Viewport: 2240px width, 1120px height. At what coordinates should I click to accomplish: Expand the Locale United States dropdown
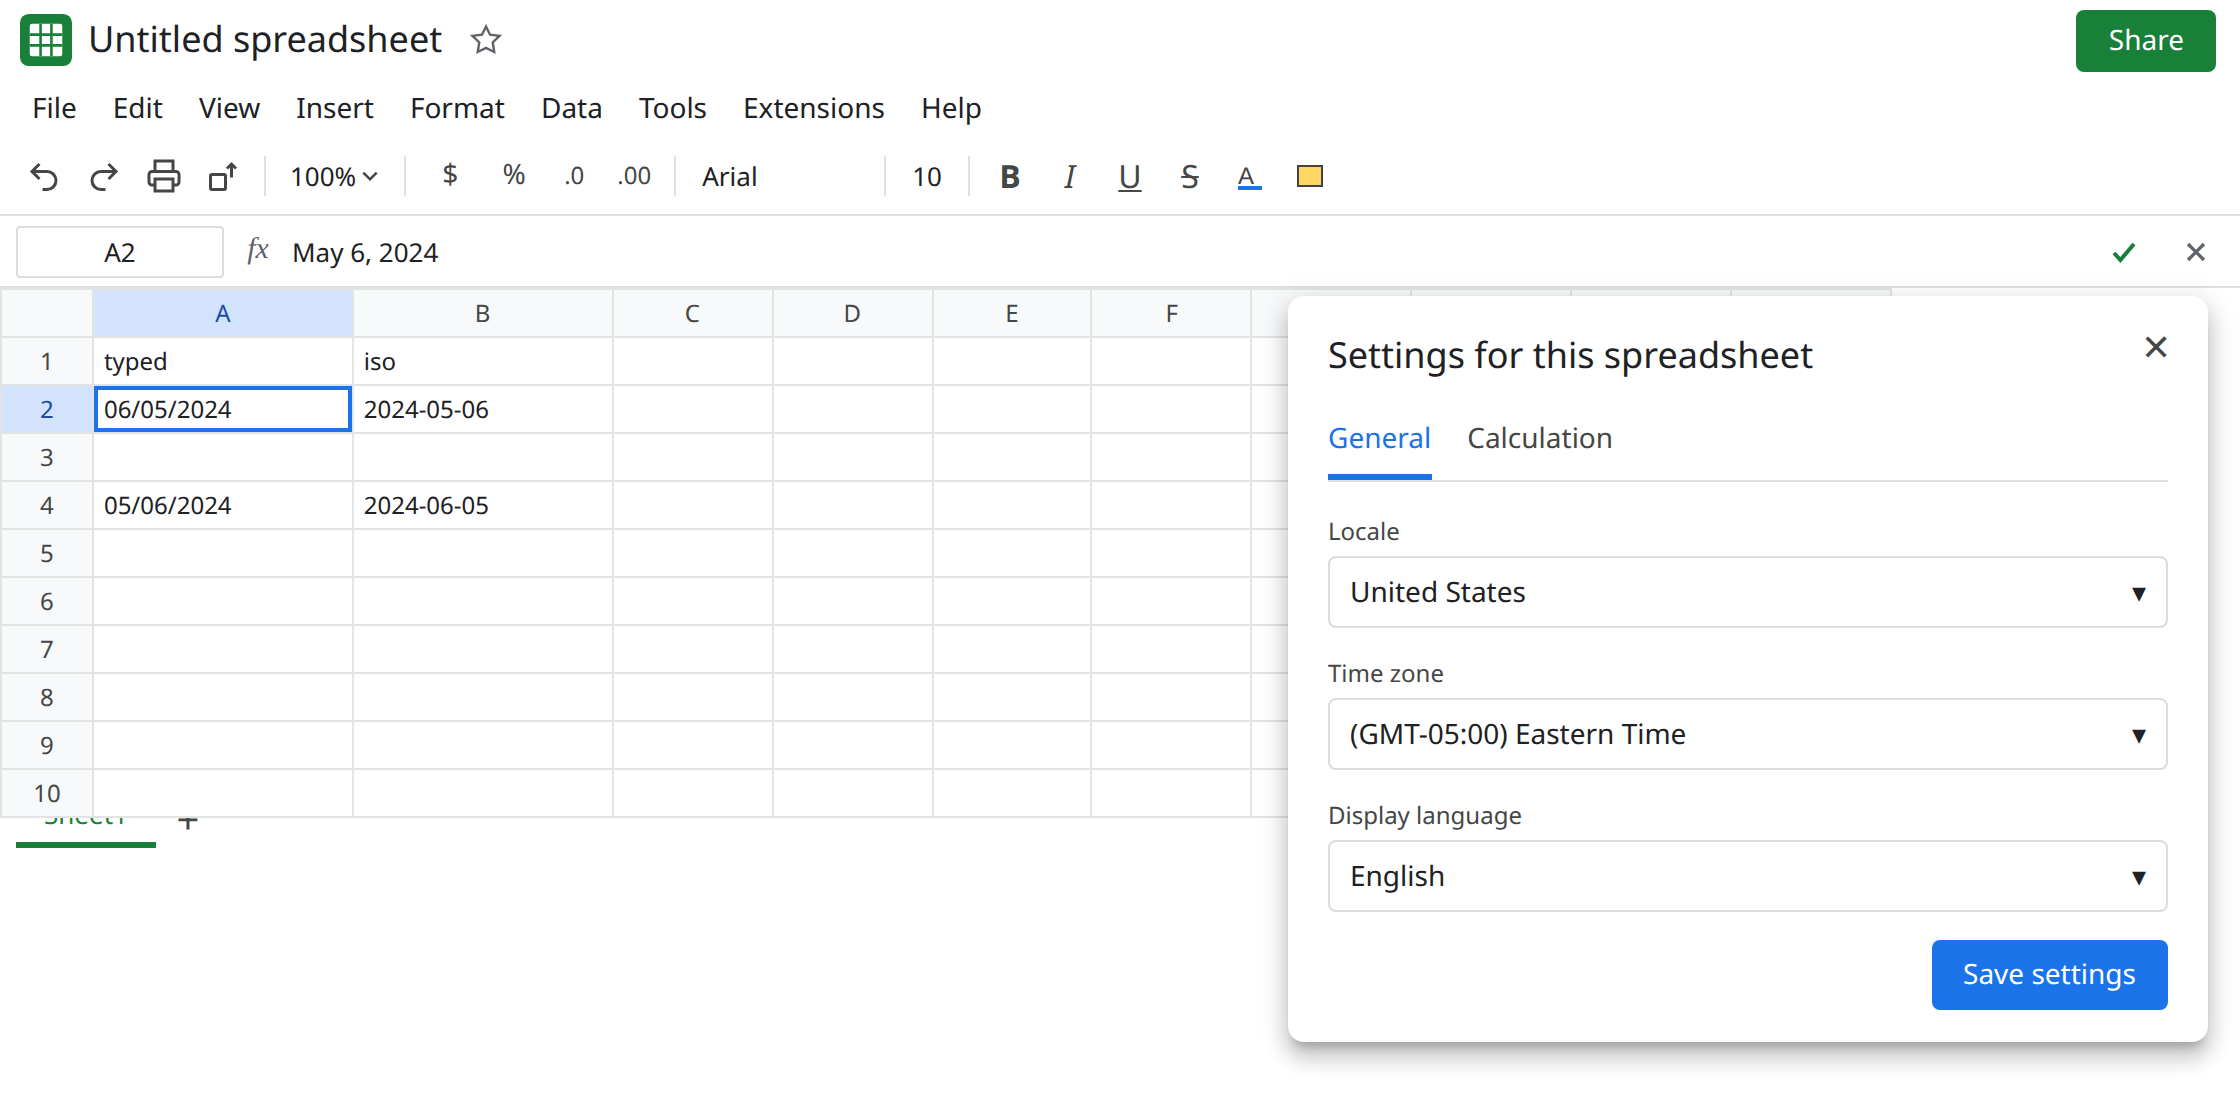coord(1747,592)
